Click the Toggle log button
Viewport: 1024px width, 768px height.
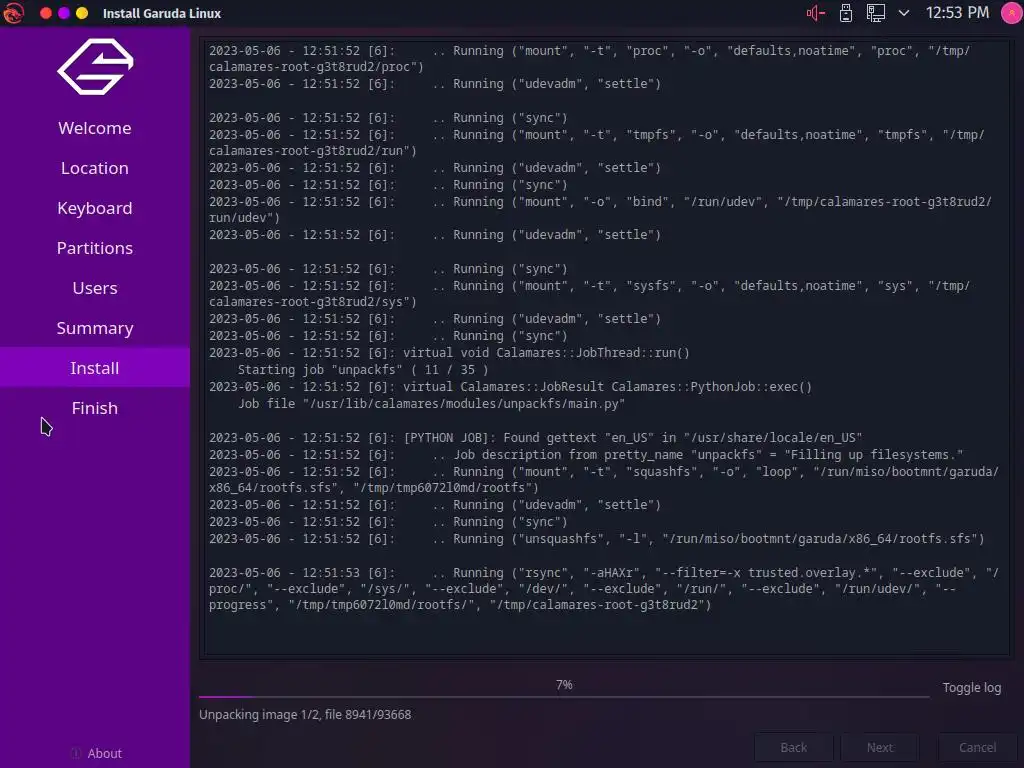971,688
